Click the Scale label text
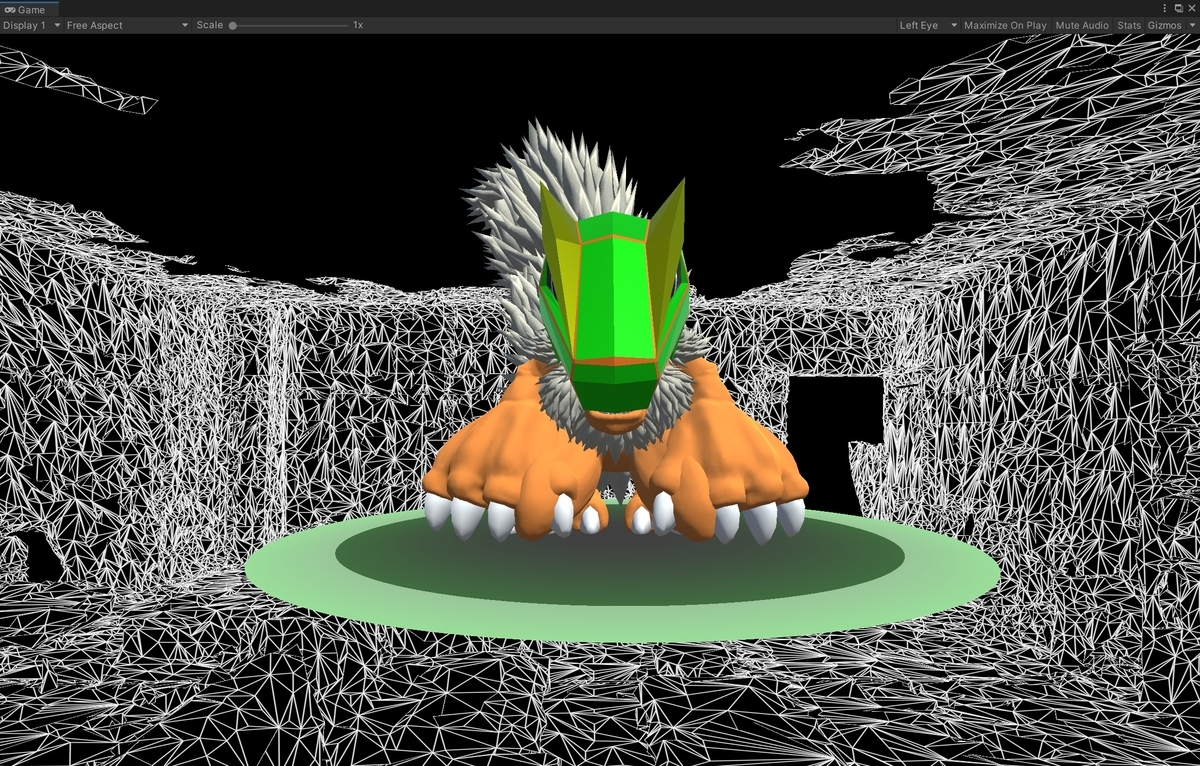This screenshot has width=1200, height=766. point(209,25)
